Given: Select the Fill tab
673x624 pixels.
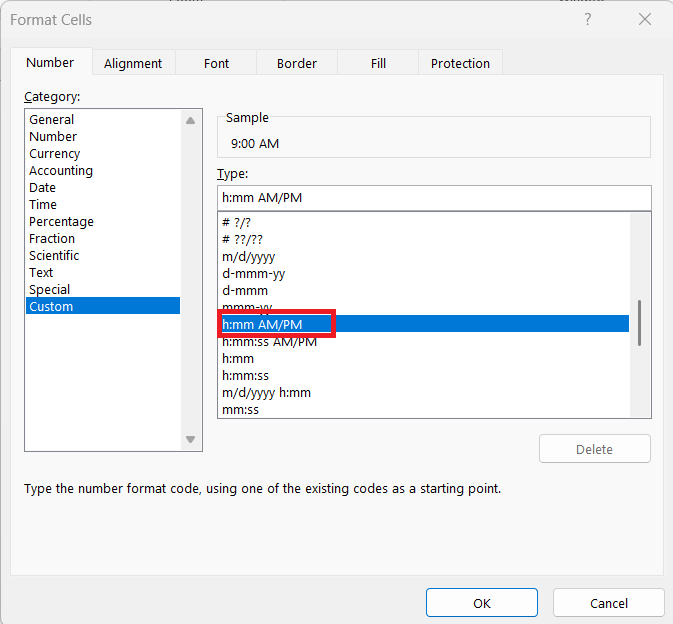Looking at the screenshot, I should pos(378,64).
